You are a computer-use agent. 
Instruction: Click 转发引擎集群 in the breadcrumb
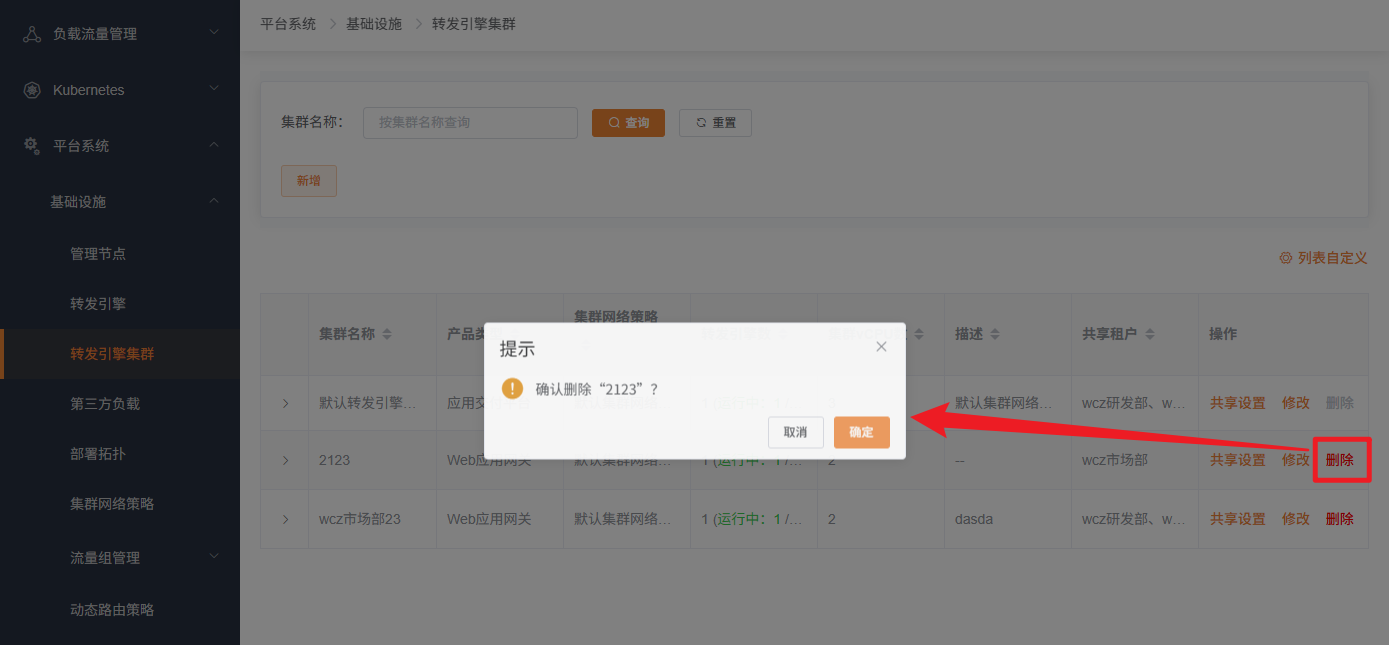[474, 24]
